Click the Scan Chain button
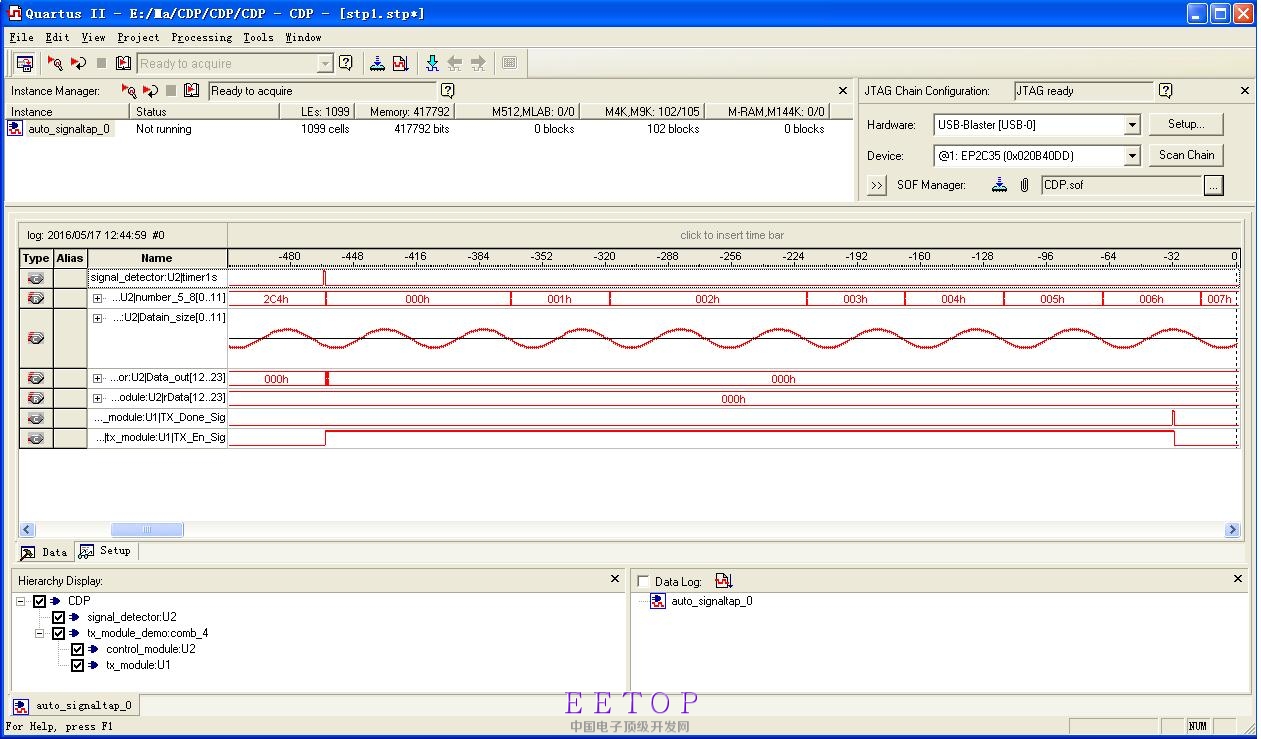The image size is (1261, 739). pos(1186,155)
